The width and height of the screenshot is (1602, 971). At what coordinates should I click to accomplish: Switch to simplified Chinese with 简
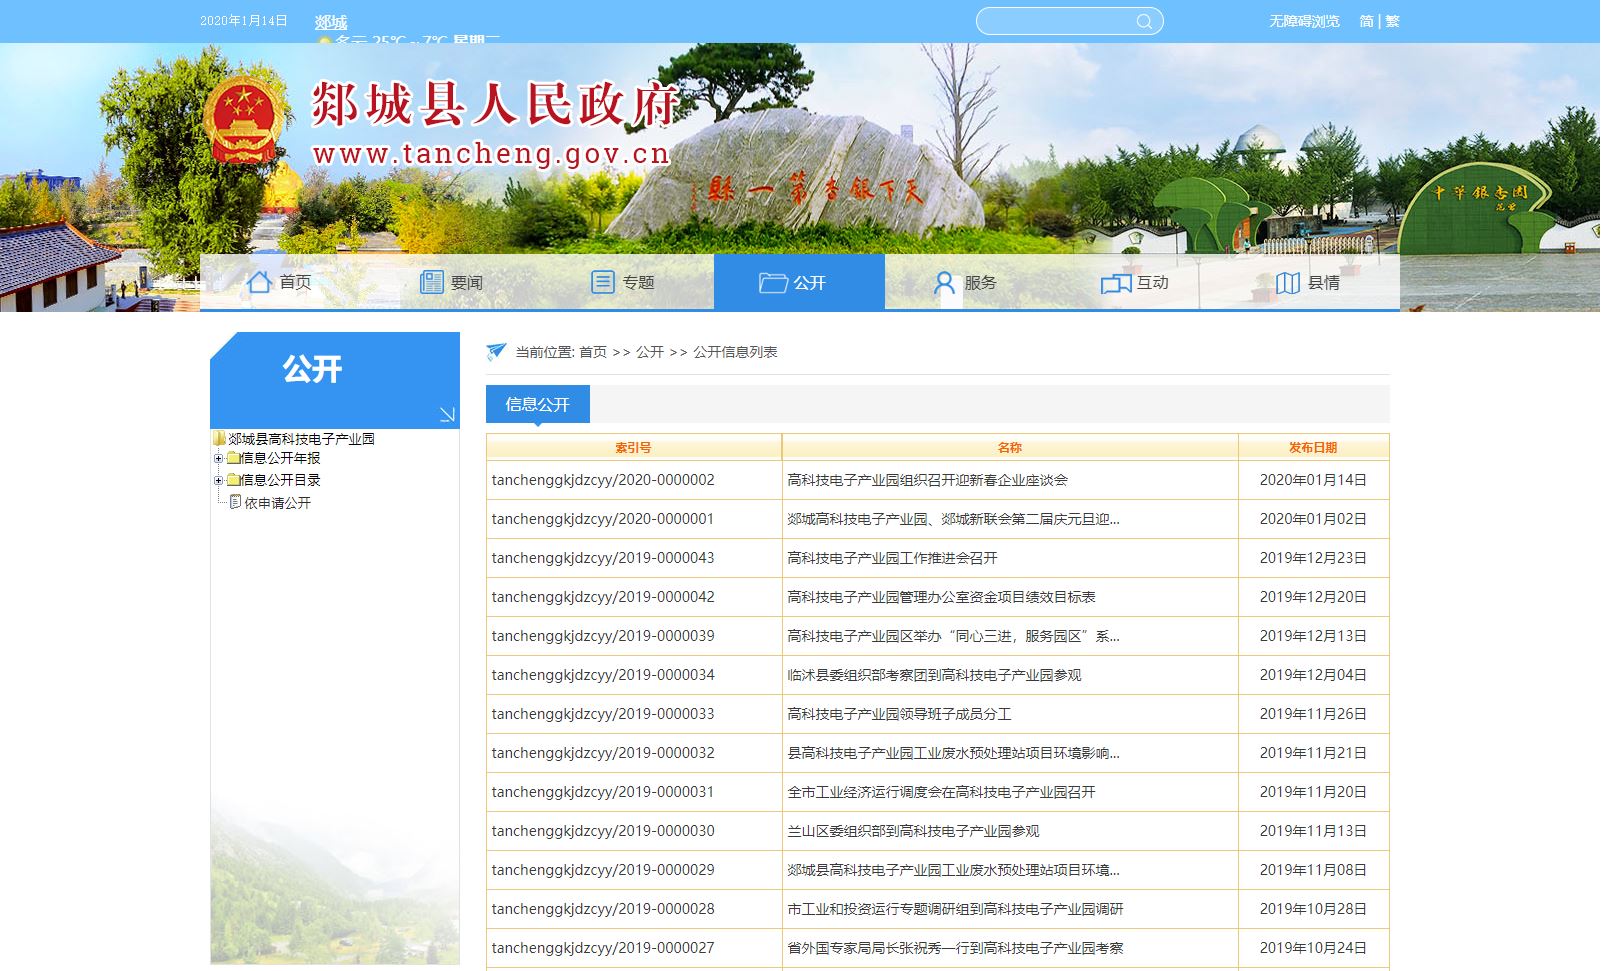click(x=1366, y=21)
